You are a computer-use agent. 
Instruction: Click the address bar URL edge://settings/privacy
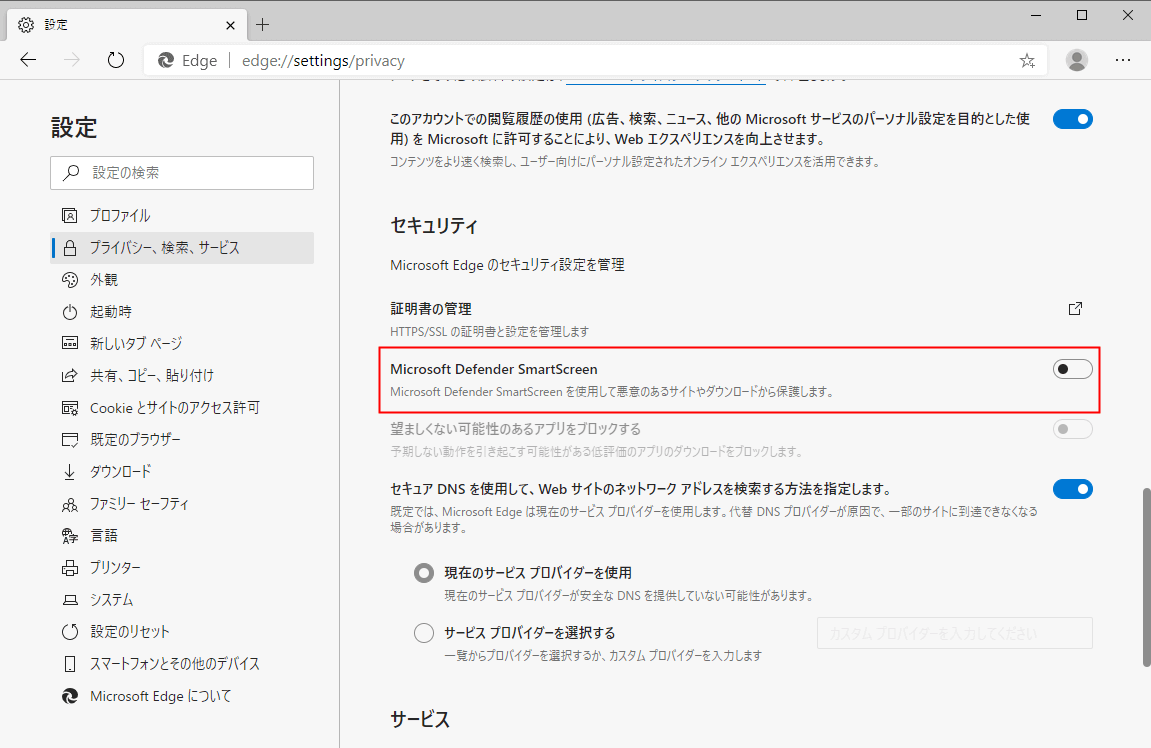pos(323,61)
